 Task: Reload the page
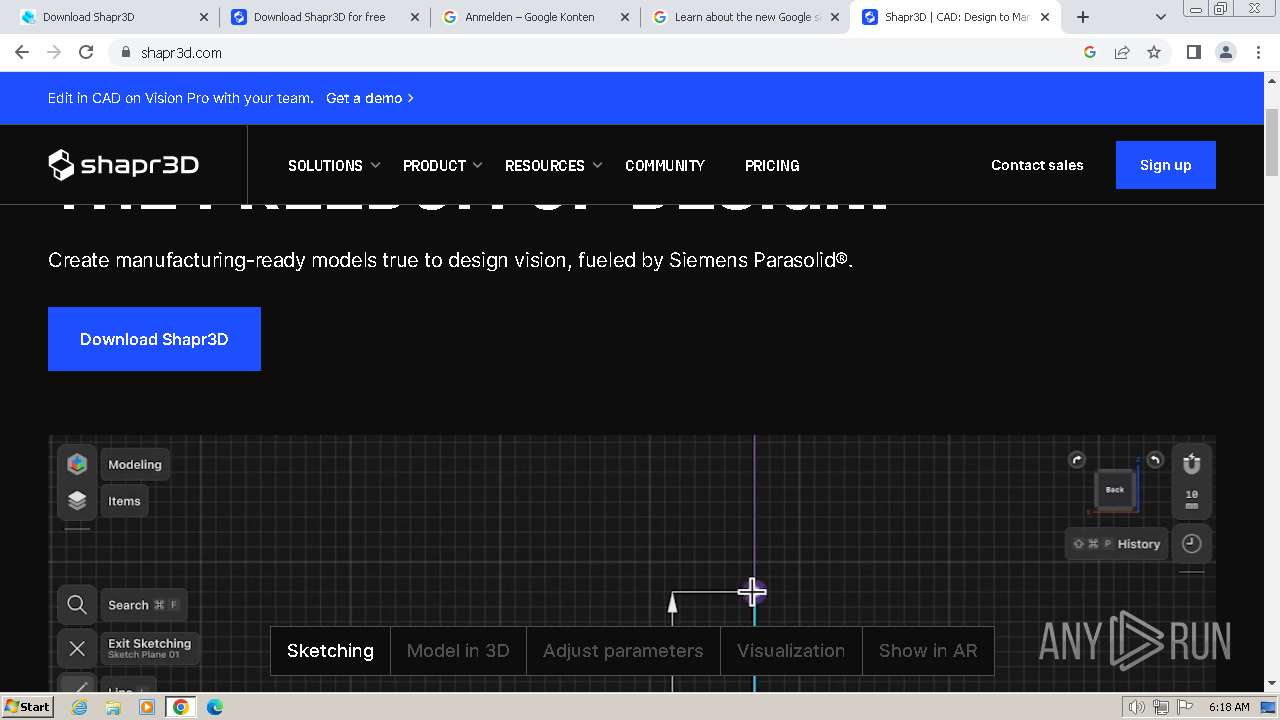click(86, 52)
